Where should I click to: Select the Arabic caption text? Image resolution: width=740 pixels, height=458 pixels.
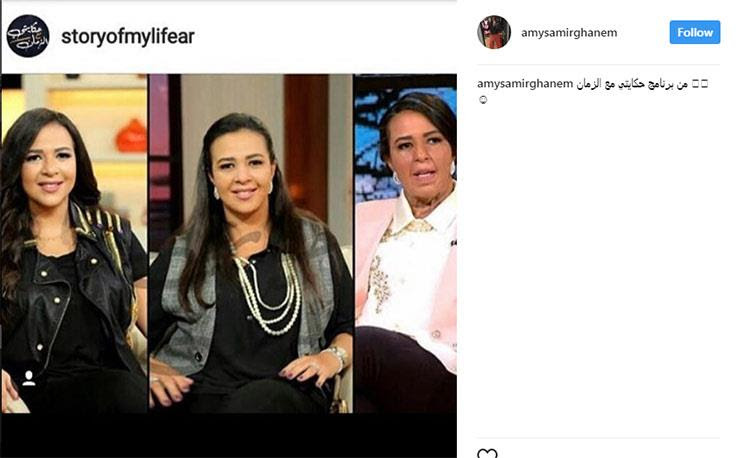632,84
